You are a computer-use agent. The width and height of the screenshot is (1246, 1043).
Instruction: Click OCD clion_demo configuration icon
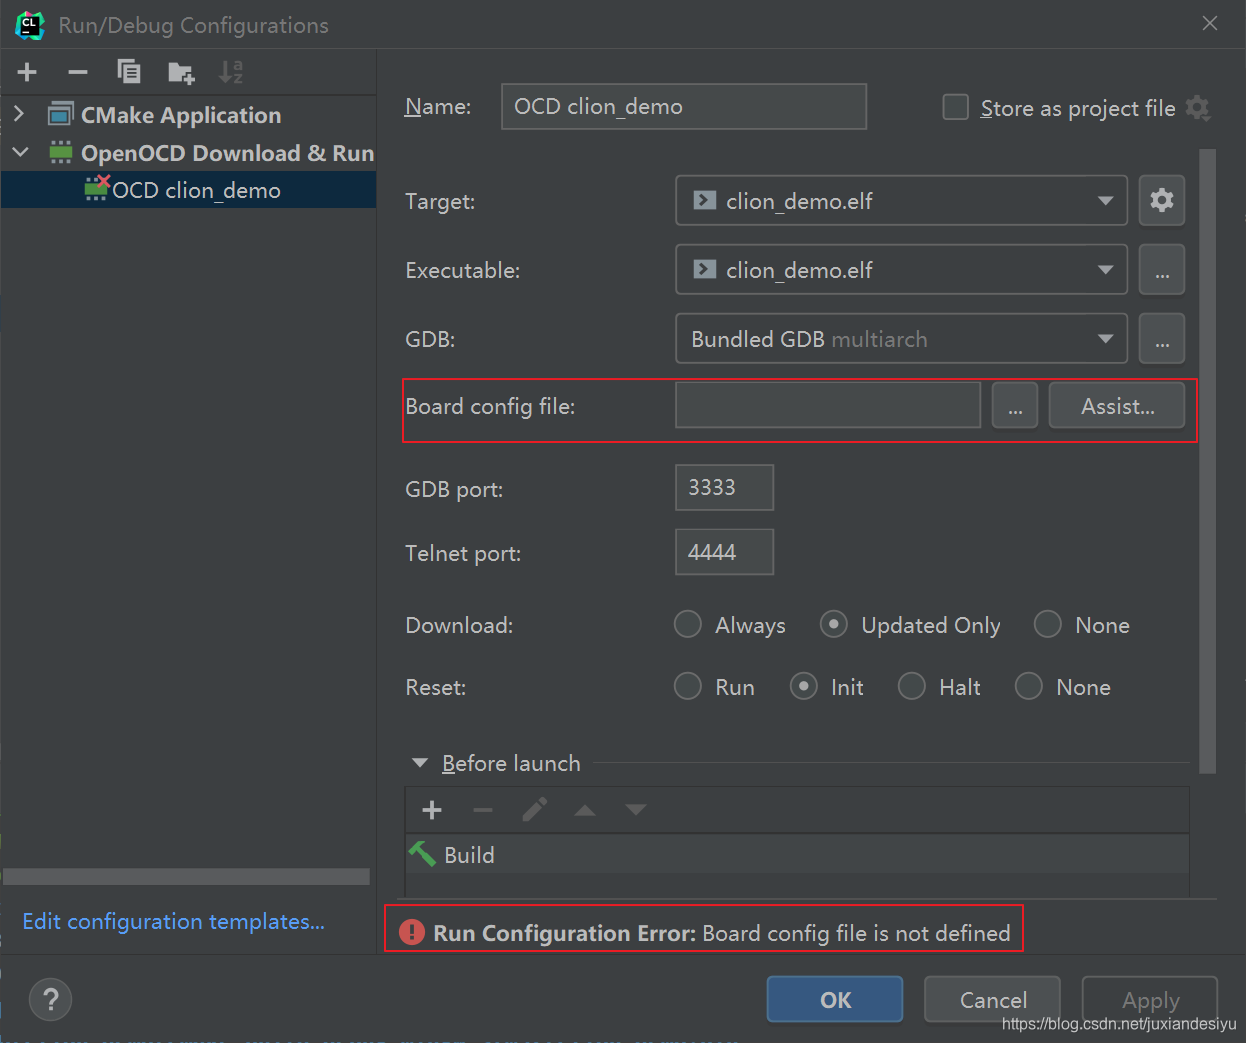click(97, 188)
